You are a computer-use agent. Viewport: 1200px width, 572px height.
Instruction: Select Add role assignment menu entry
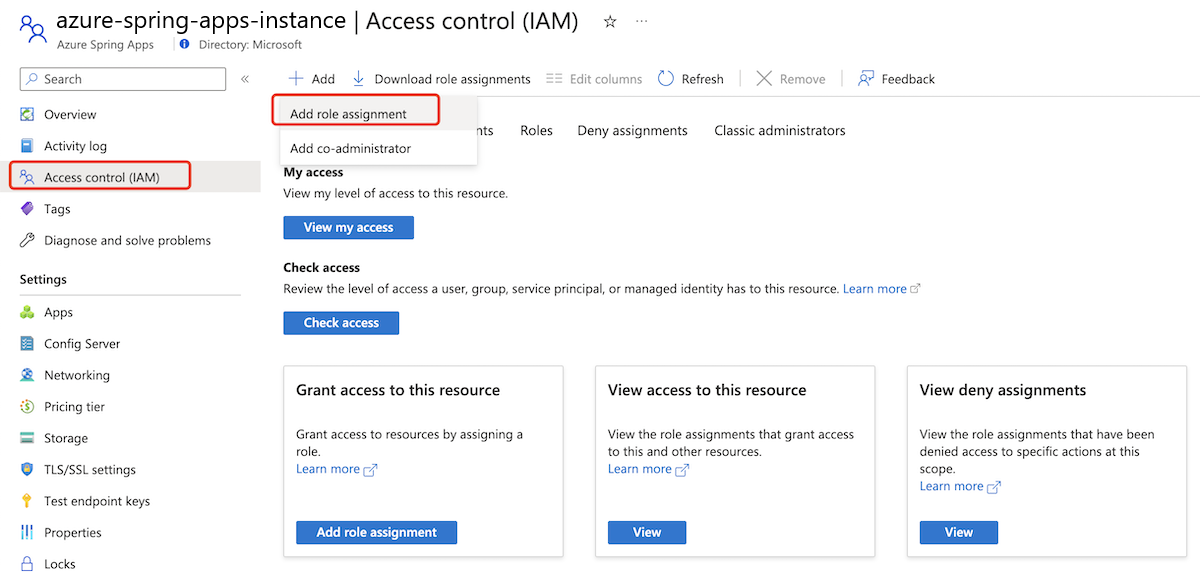click(x=348, y=114)
